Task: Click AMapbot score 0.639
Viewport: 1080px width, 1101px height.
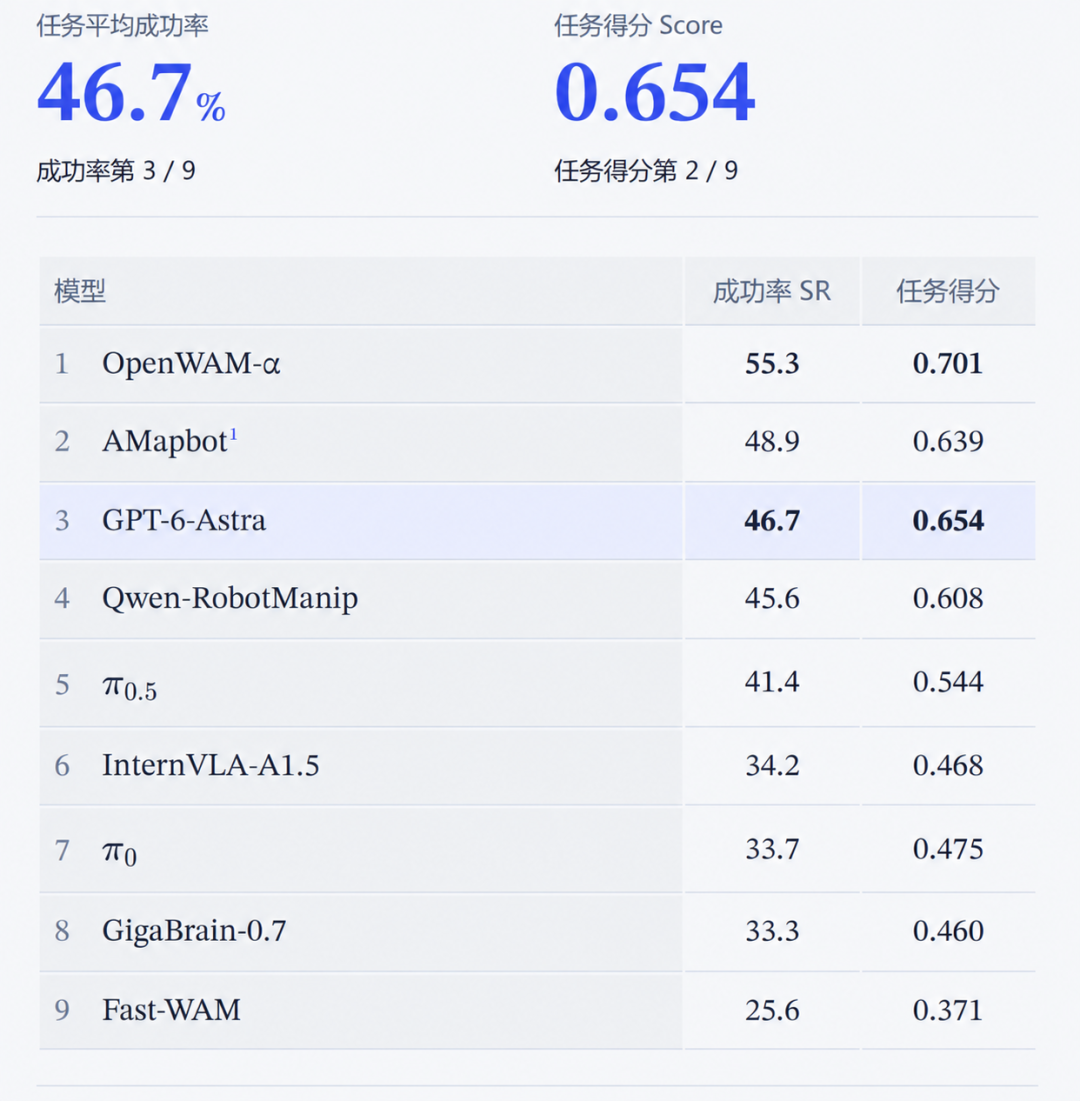Action: 948,441
